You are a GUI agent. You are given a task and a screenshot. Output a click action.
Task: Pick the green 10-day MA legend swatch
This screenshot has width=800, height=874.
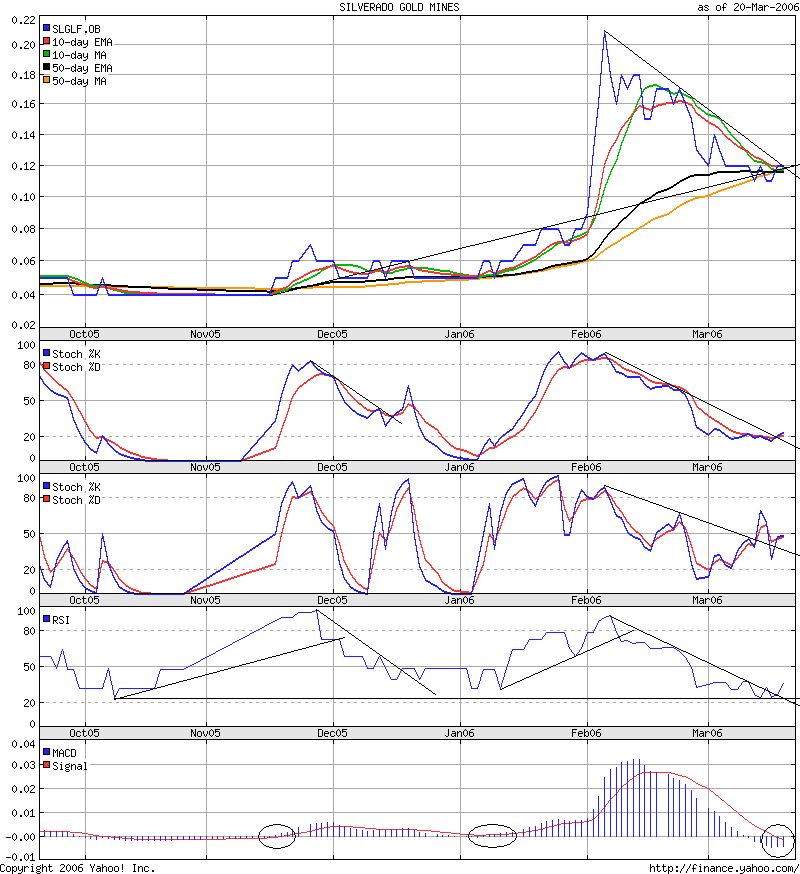point(47,54)
